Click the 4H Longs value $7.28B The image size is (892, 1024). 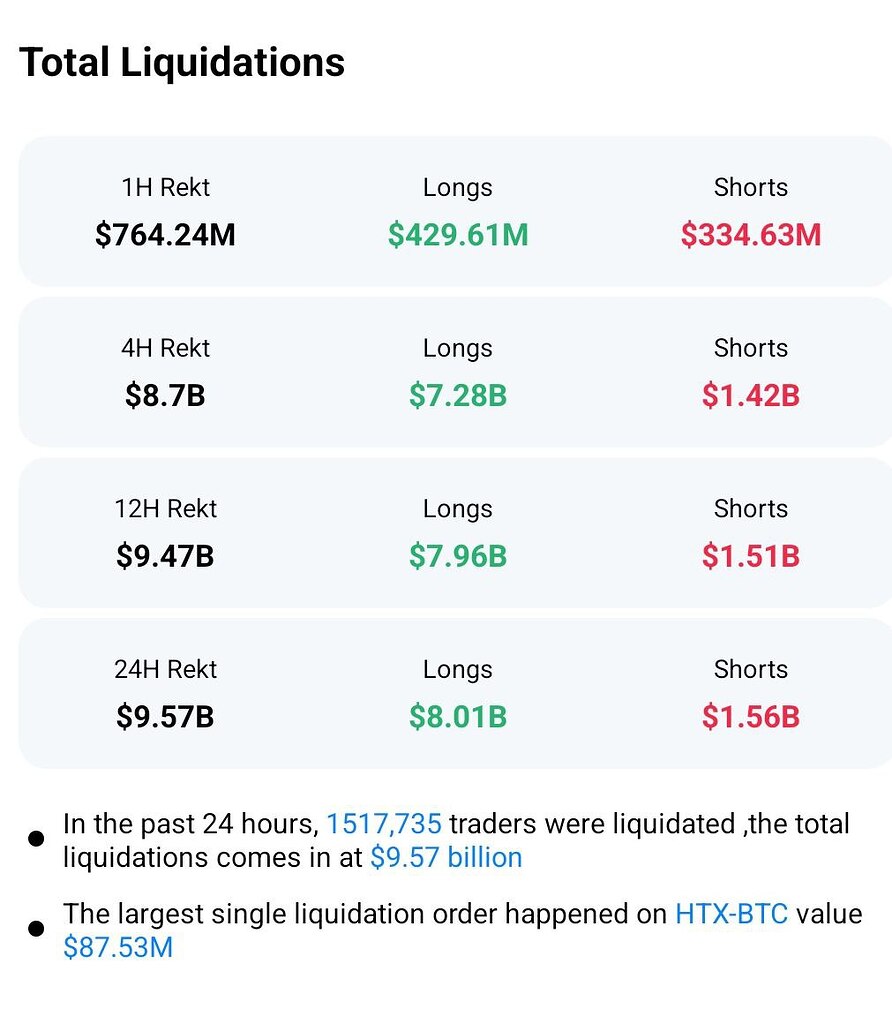pos(458,396)
